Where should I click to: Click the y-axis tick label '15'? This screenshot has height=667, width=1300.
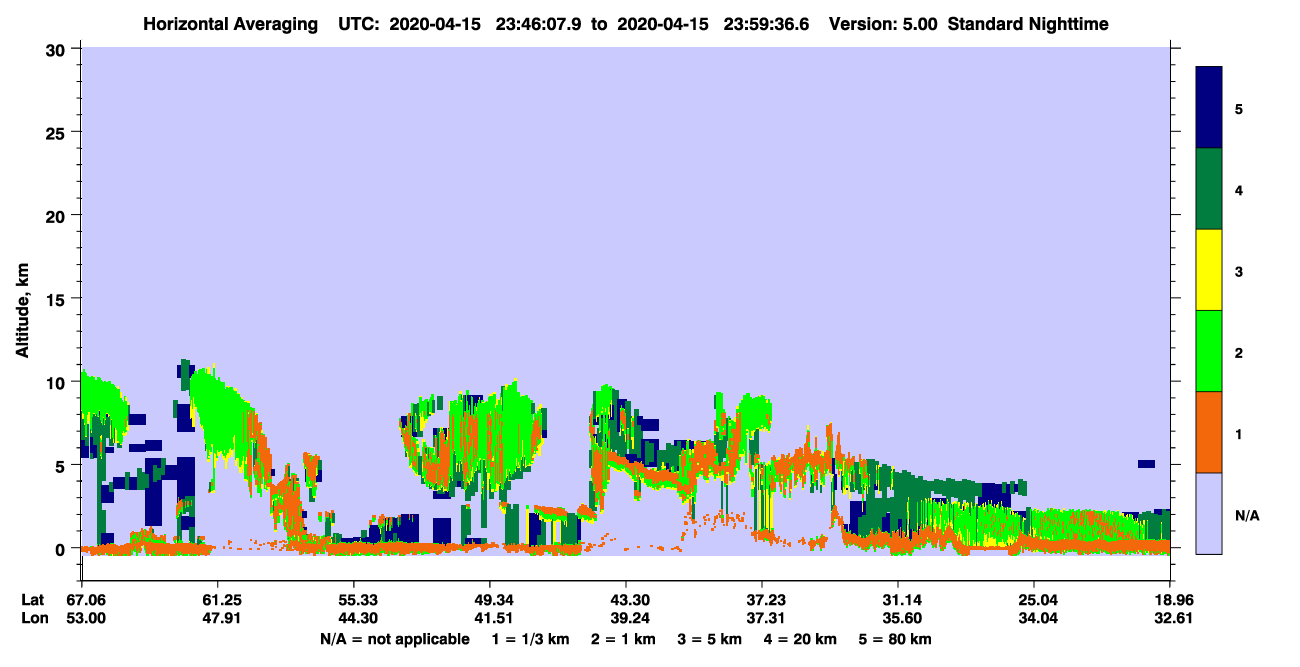(58, 299)
